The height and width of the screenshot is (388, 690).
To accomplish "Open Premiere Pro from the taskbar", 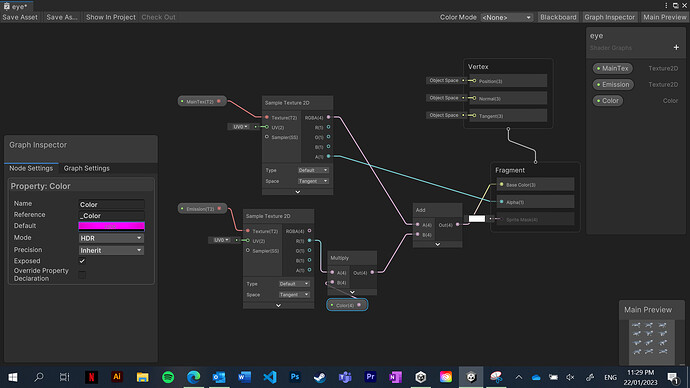I will [x=370, y=377].
